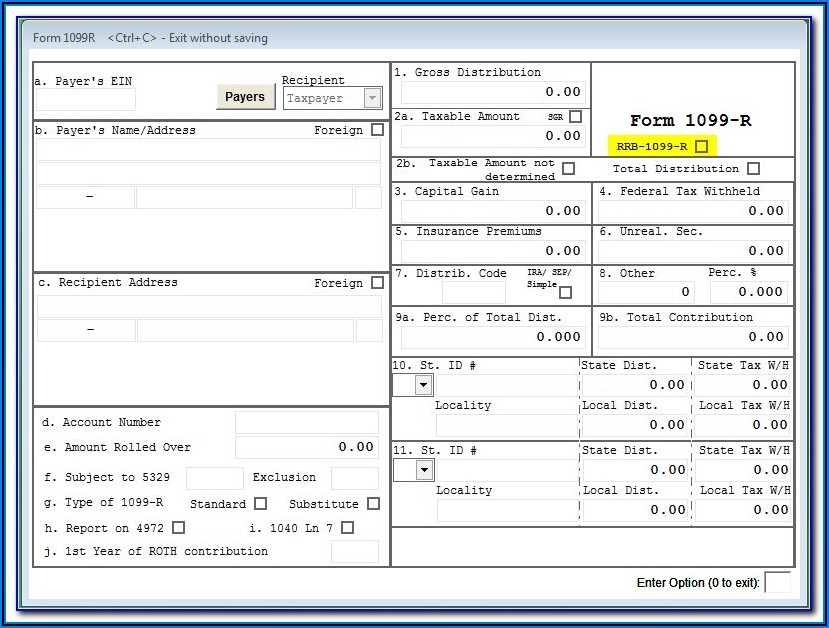Check the Foreign box for Payer's address
This screenshot has width=829, height=628.
tap(377, 130)
